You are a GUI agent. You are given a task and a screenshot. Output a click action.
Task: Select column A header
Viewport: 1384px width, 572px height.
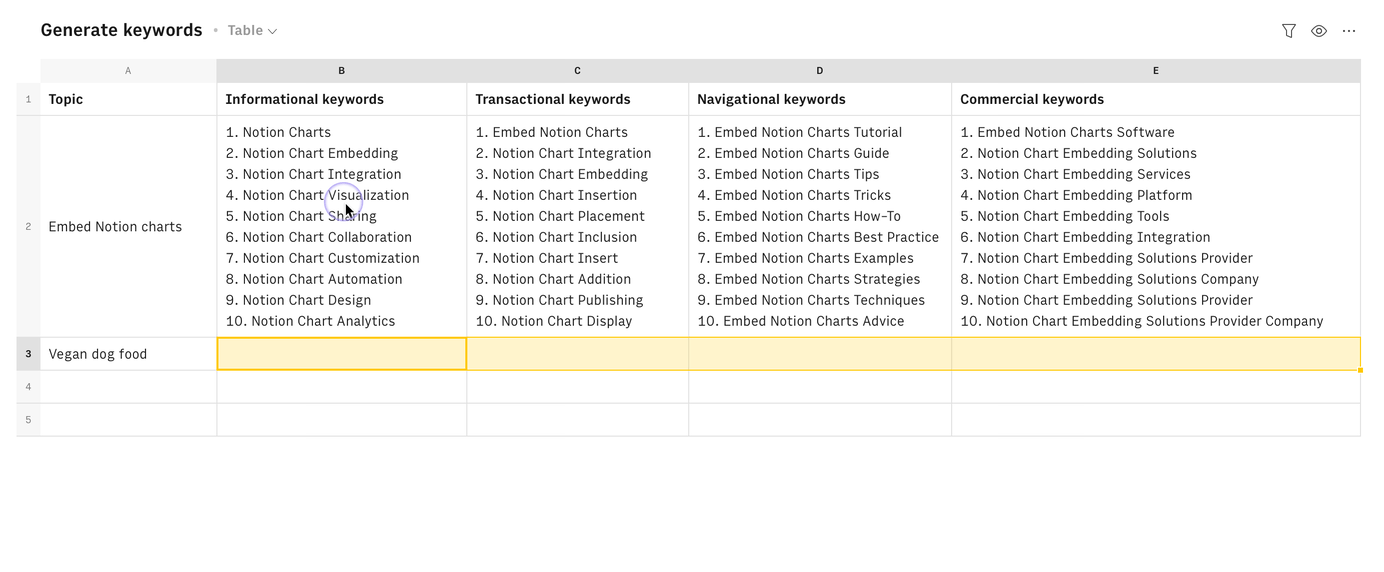[x=128, y=71]
